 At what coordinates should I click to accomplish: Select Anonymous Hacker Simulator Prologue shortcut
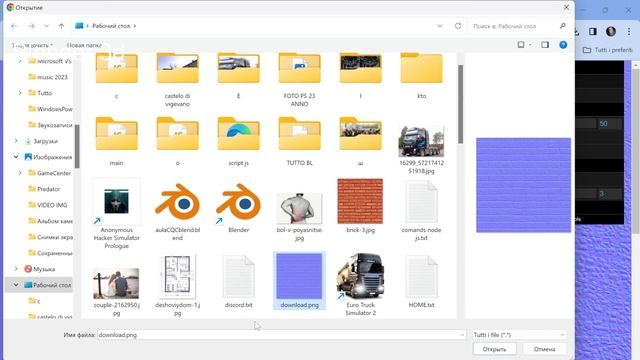[x=116, y=214]
